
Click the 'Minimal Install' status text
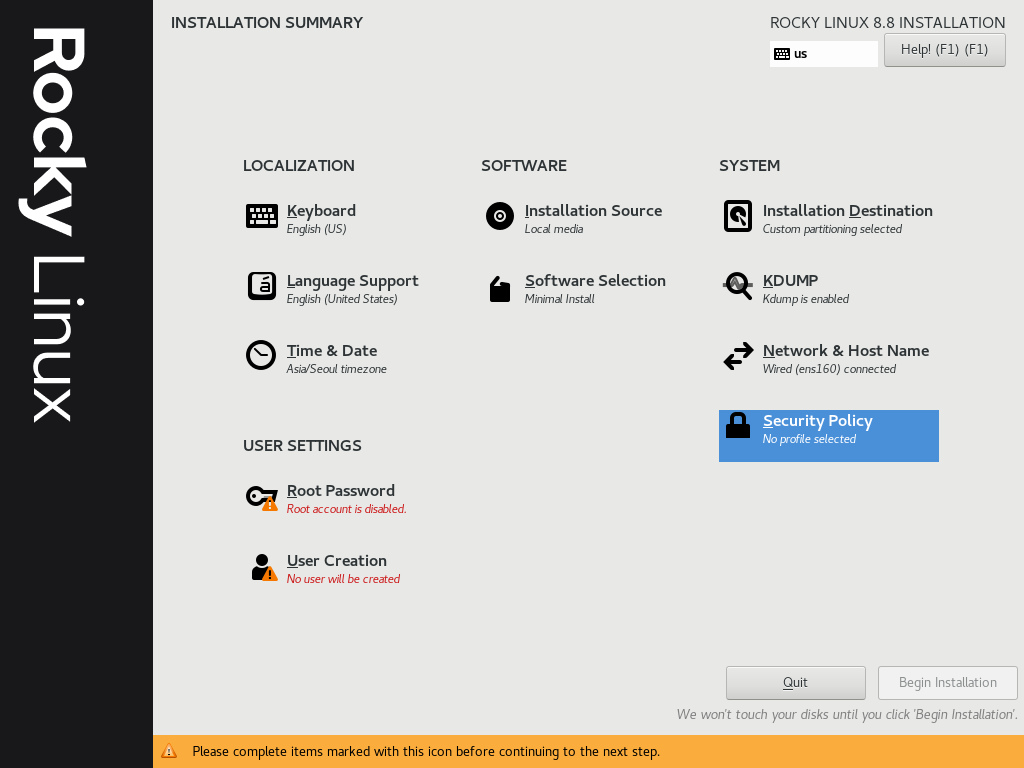(x=560, y=299)
